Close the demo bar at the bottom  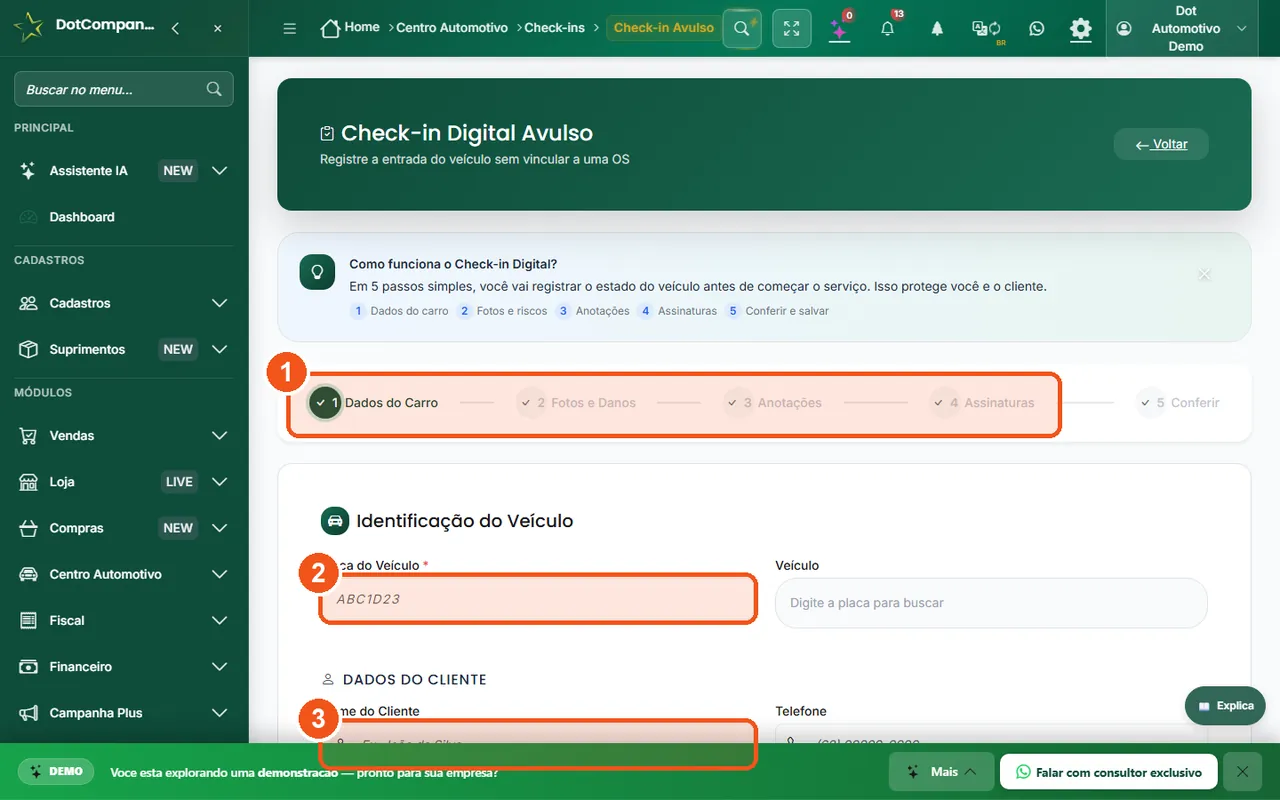coord(1242,772)
